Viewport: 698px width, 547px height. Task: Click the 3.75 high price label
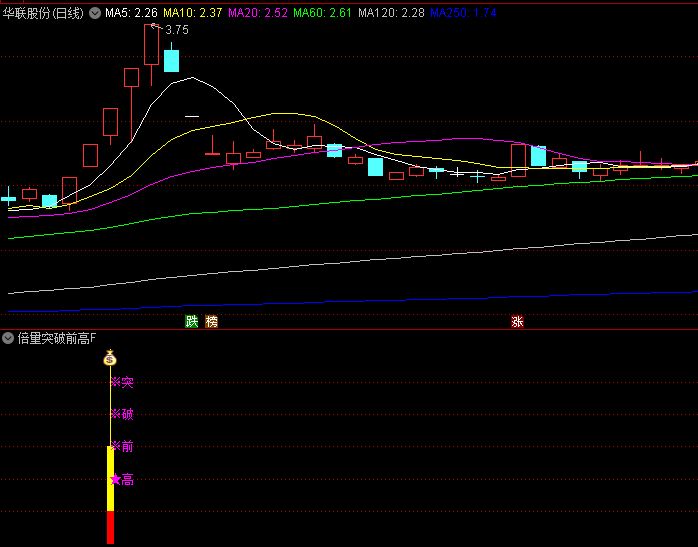click(177, 30)
